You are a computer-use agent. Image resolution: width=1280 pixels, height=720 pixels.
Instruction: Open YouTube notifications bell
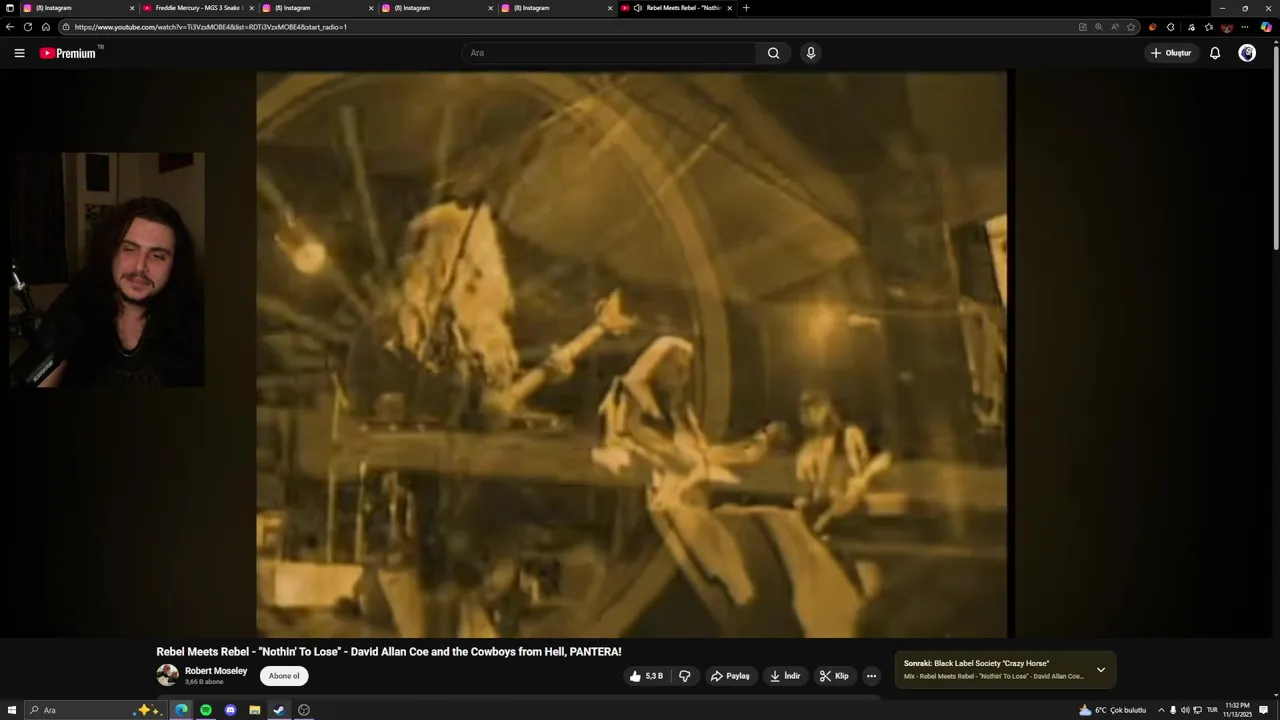tap(1215, 53)
